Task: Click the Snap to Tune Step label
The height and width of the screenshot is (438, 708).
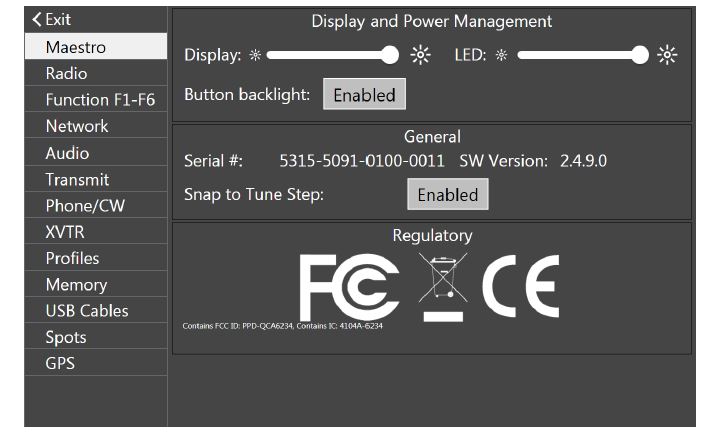Action: 254,194
